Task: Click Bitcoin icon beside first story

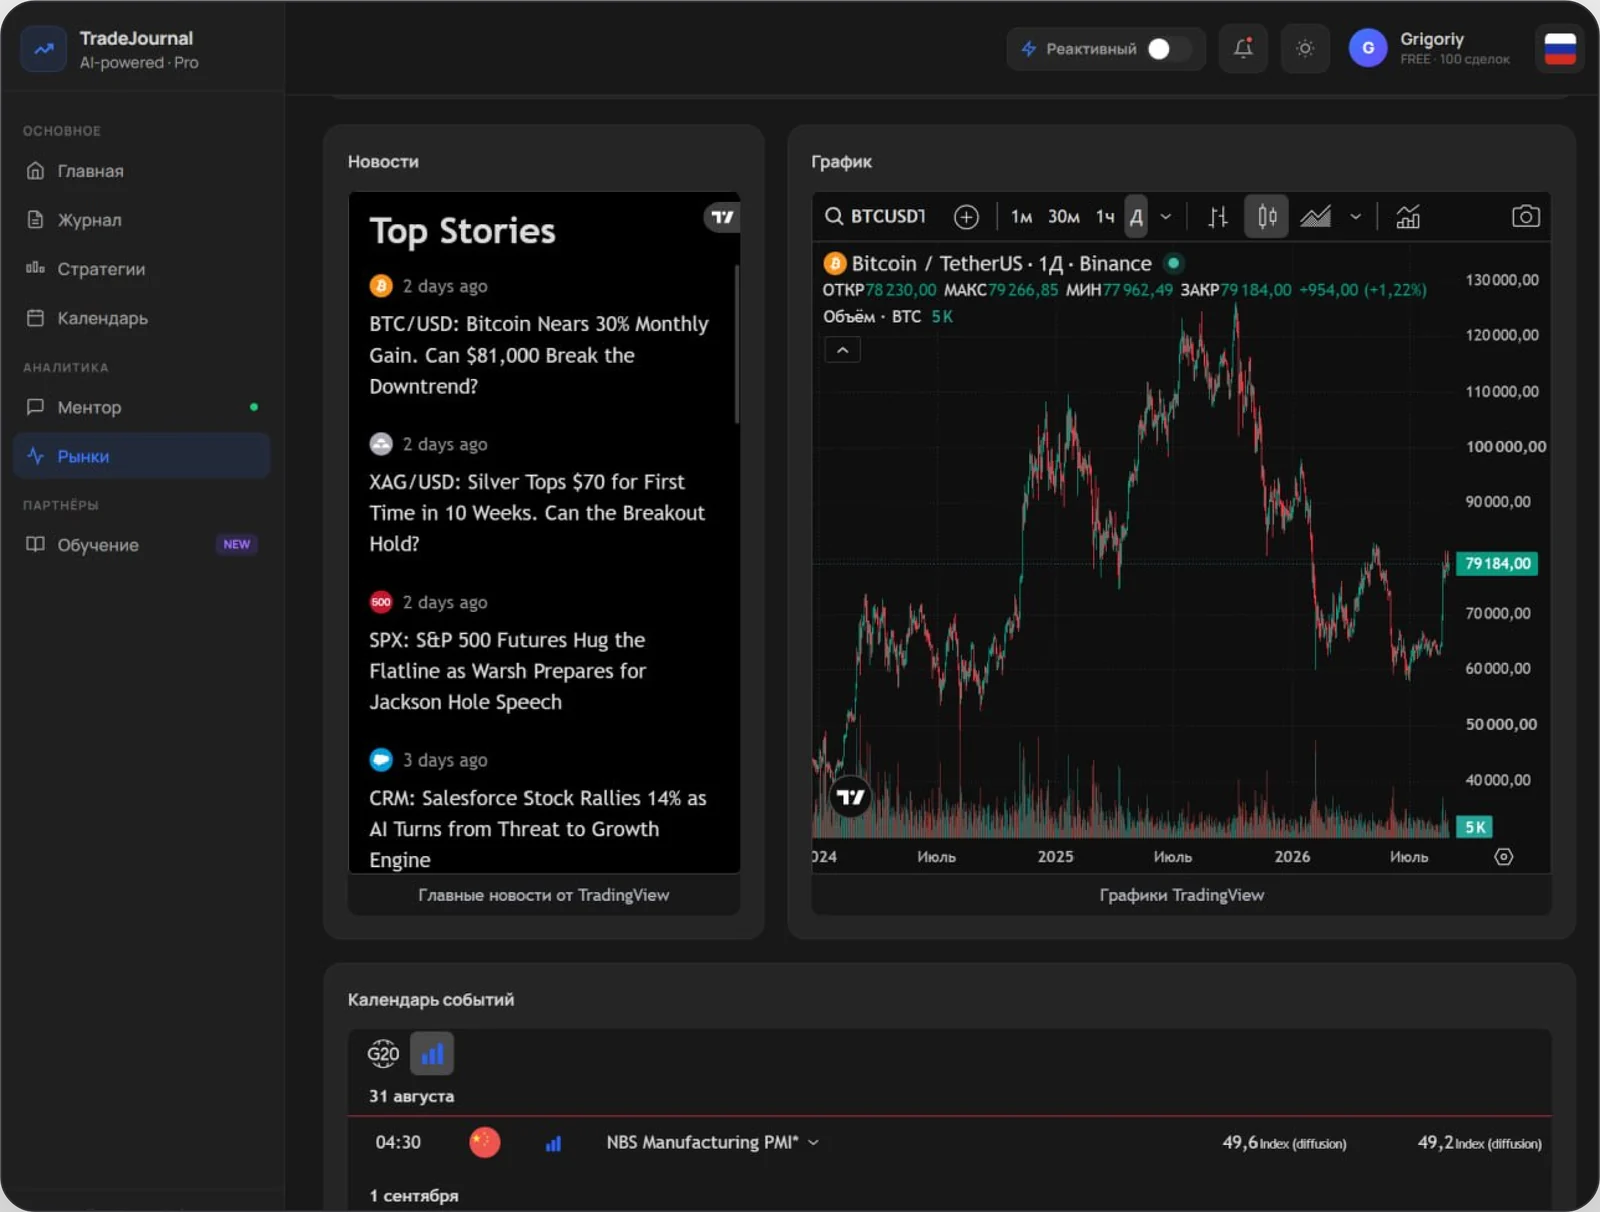Action: [x=381, y=286]
